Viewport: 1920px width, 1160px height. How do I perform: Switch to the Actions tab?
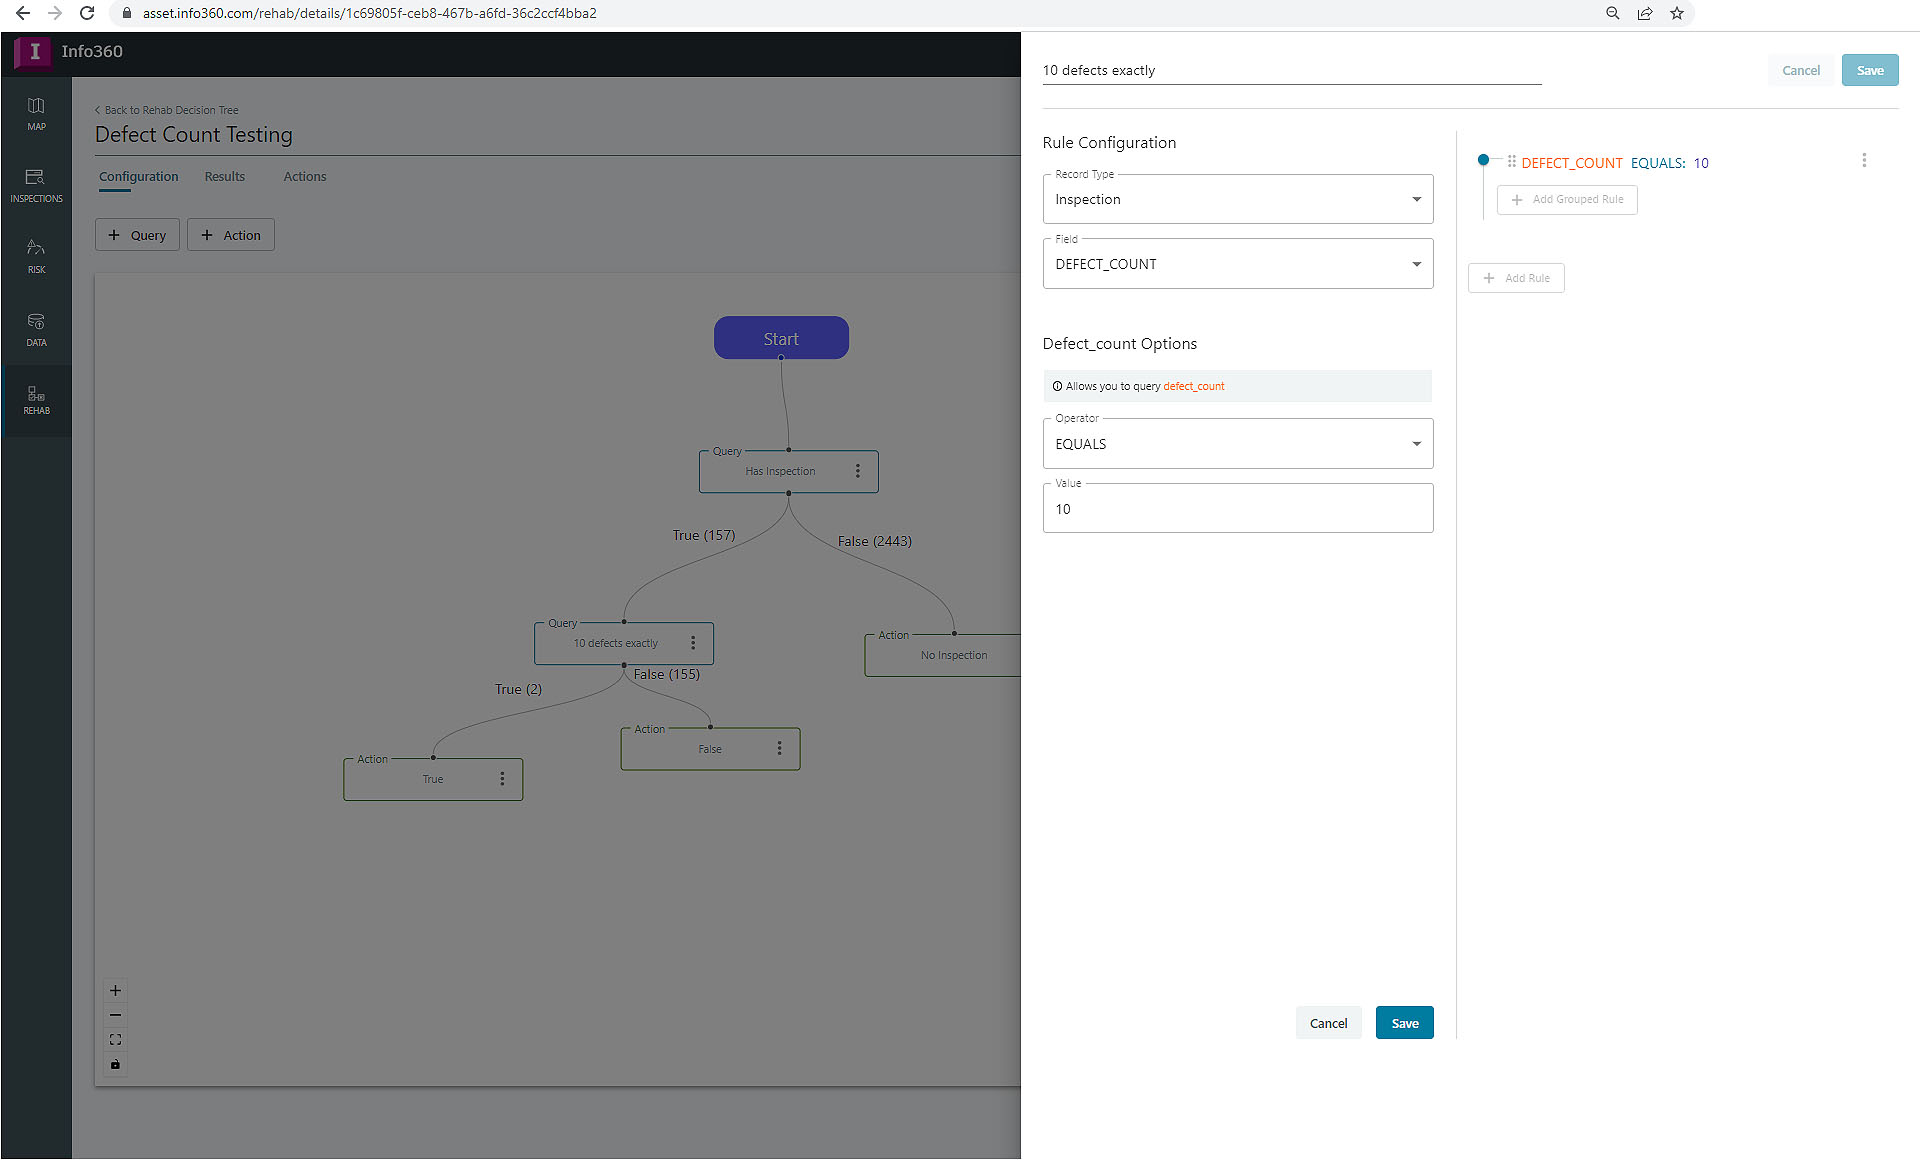tap(304, 177)
